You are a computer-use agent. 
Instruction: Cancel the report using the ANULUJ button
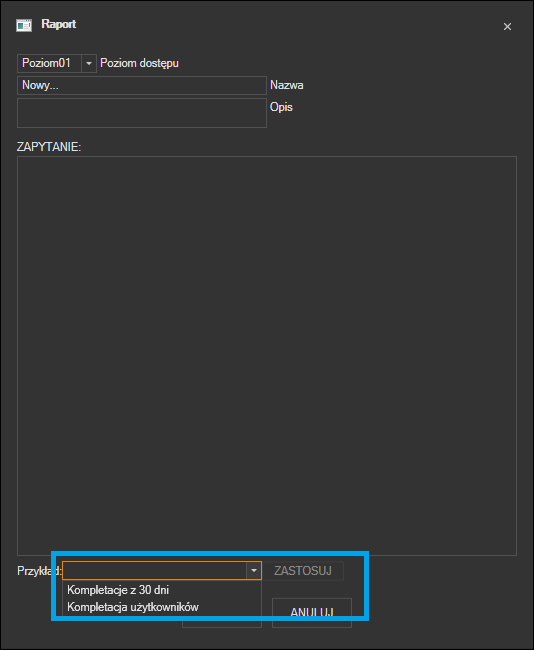tap(312, 613)
